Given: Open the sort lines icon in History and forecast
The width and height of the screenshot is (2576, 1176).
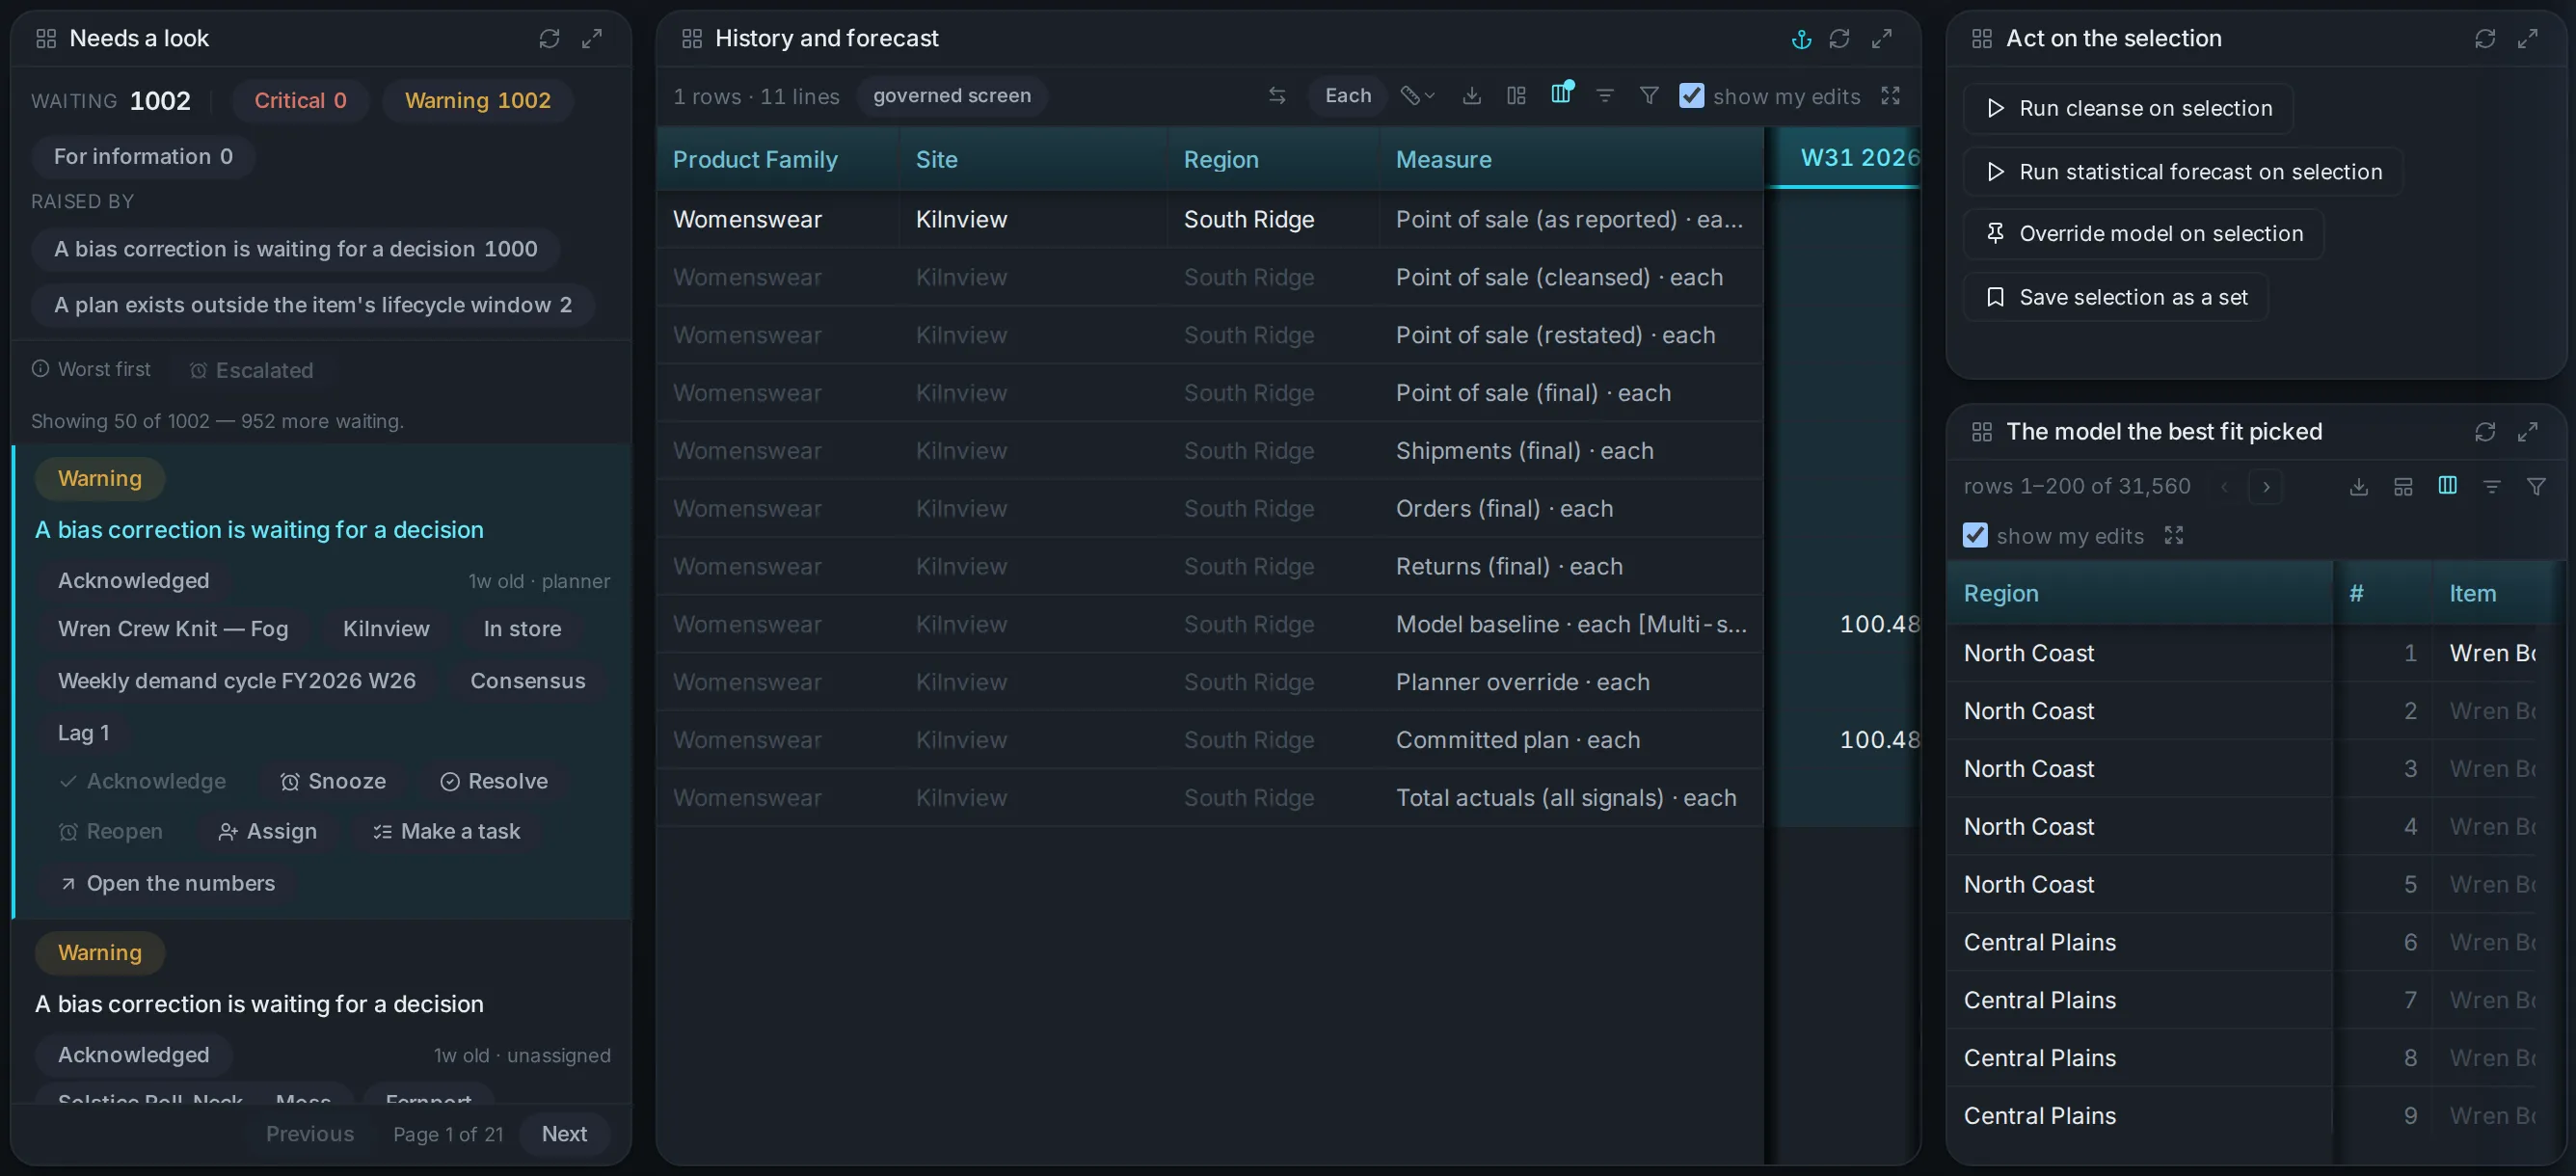Looking at the screenshot, I should tap(1605, 96).
